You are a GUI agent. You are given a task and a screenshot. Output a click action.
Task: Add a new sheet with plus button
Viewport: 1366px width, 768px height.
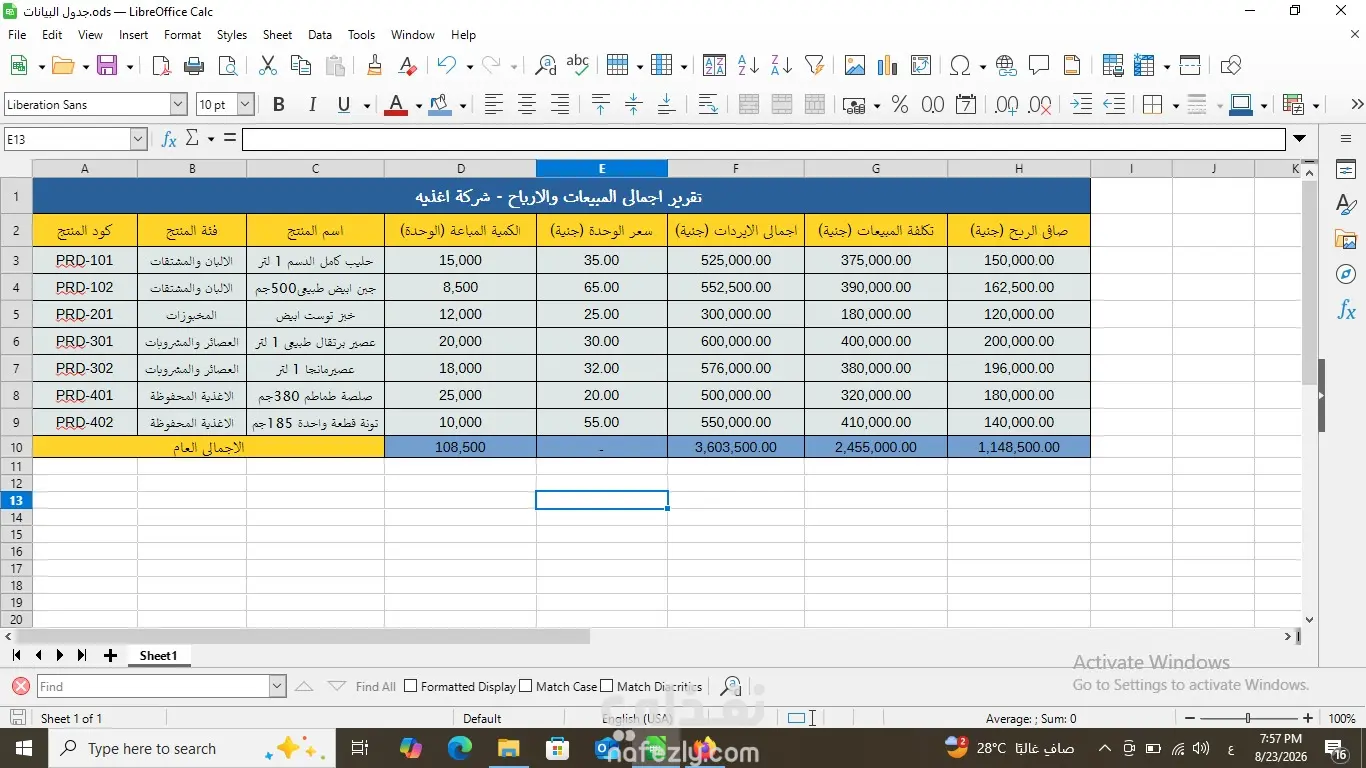(x=110, y=656)
